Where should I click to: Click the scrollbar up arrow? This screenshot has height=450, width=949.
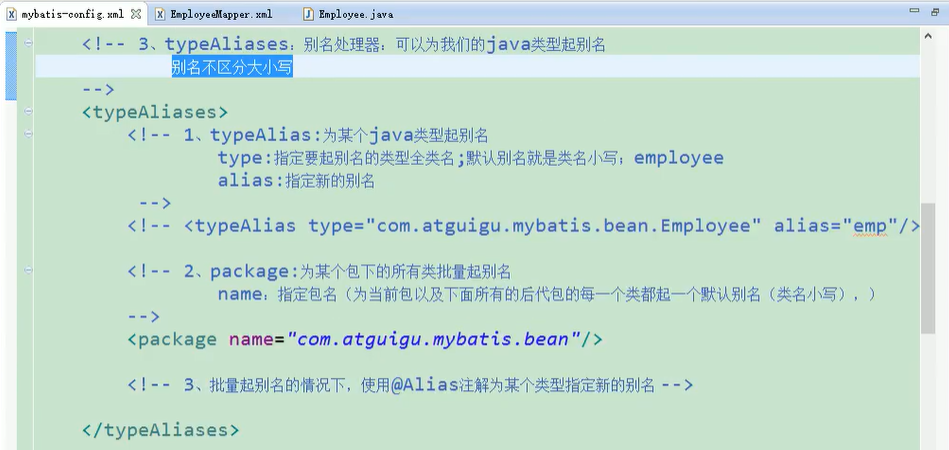pyautogui.click(x=928, y=36)
